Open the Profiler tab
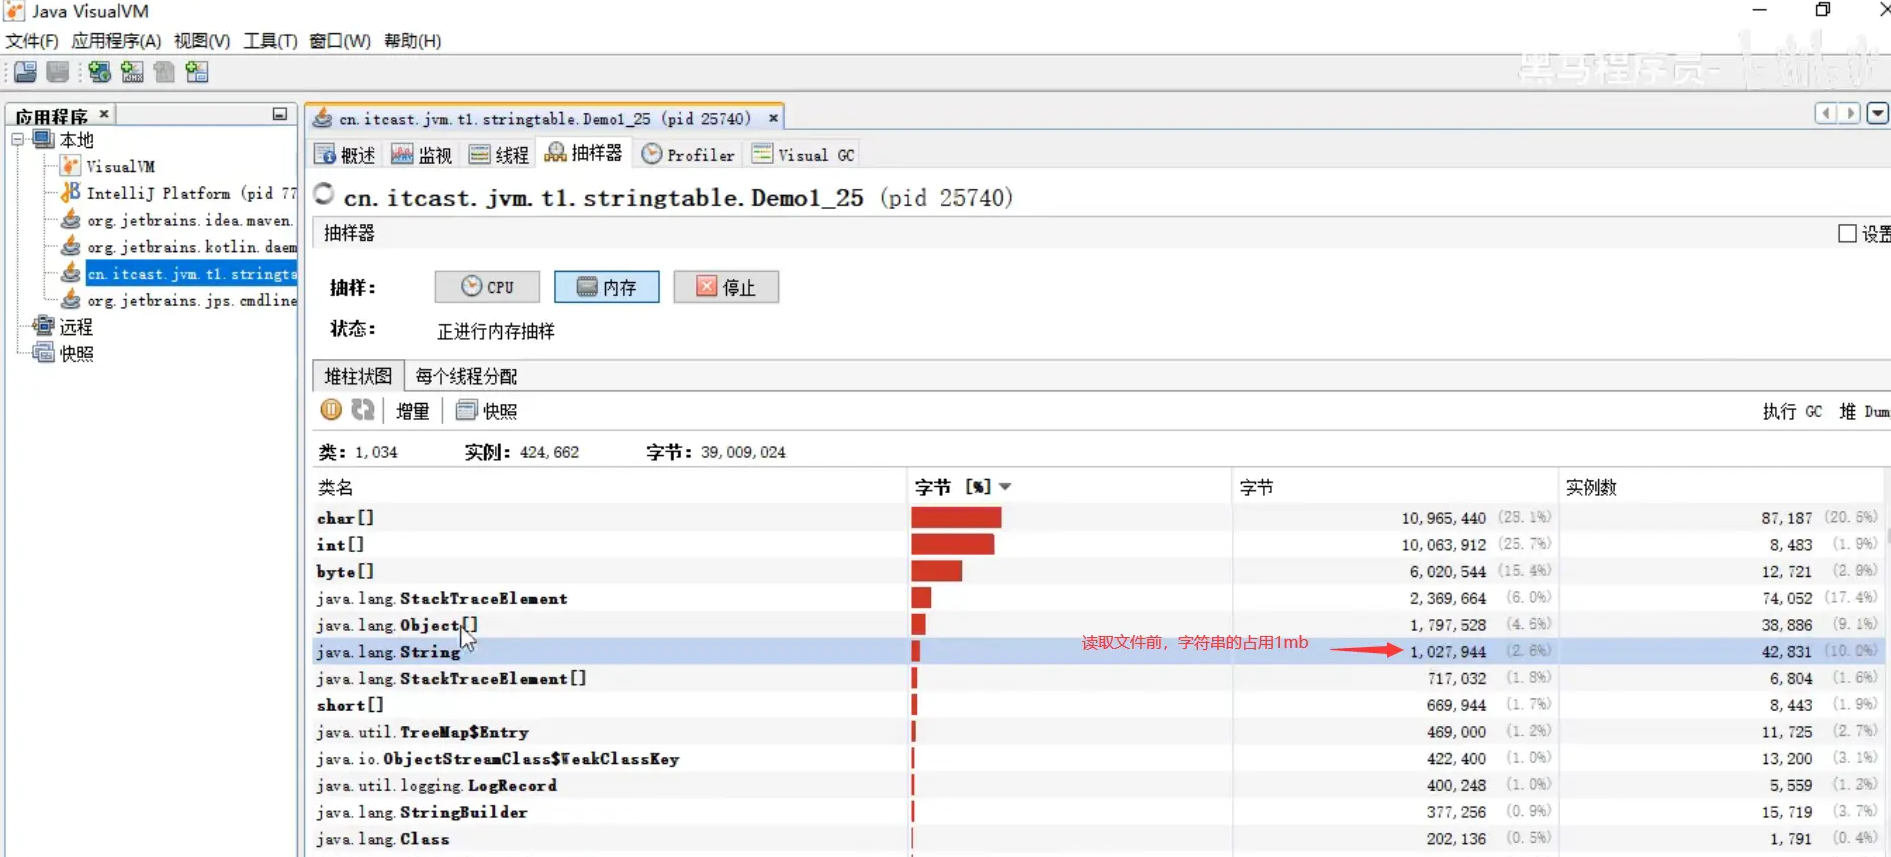 tap(688, 155)
